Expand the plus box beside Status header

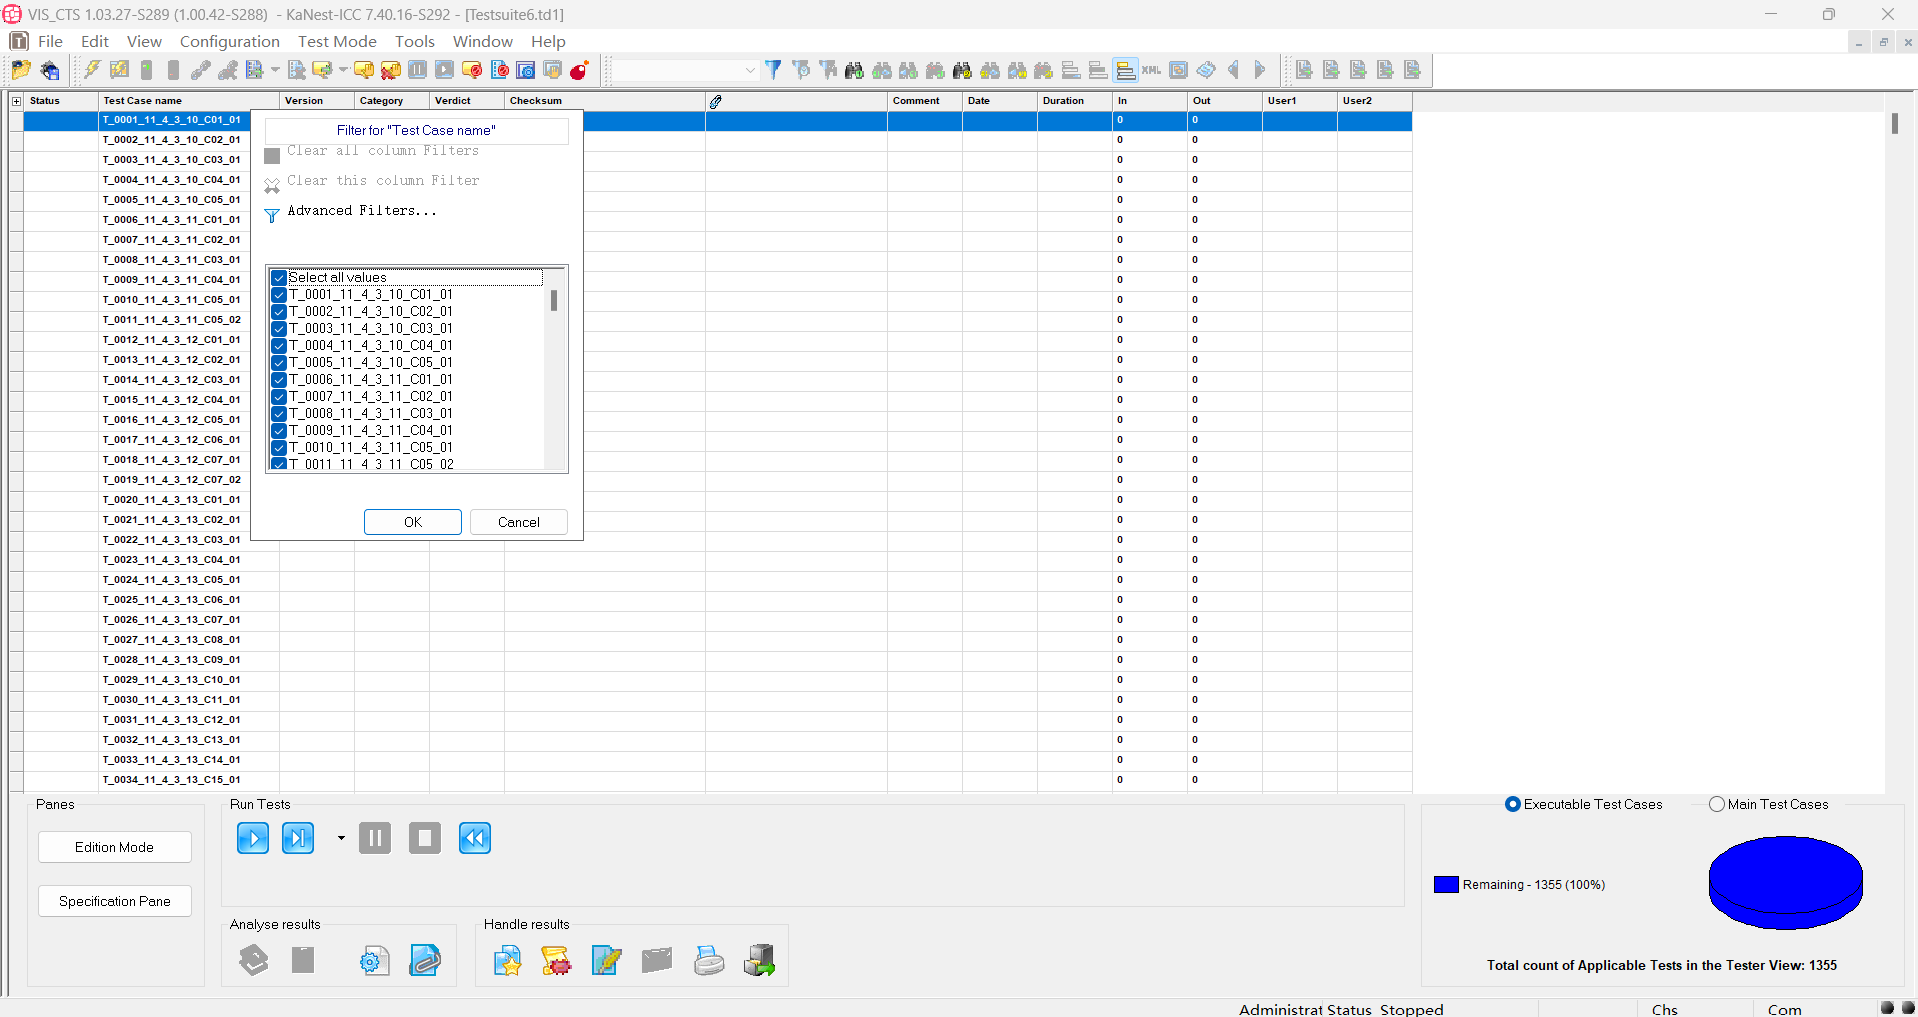[x=16, y=101]
